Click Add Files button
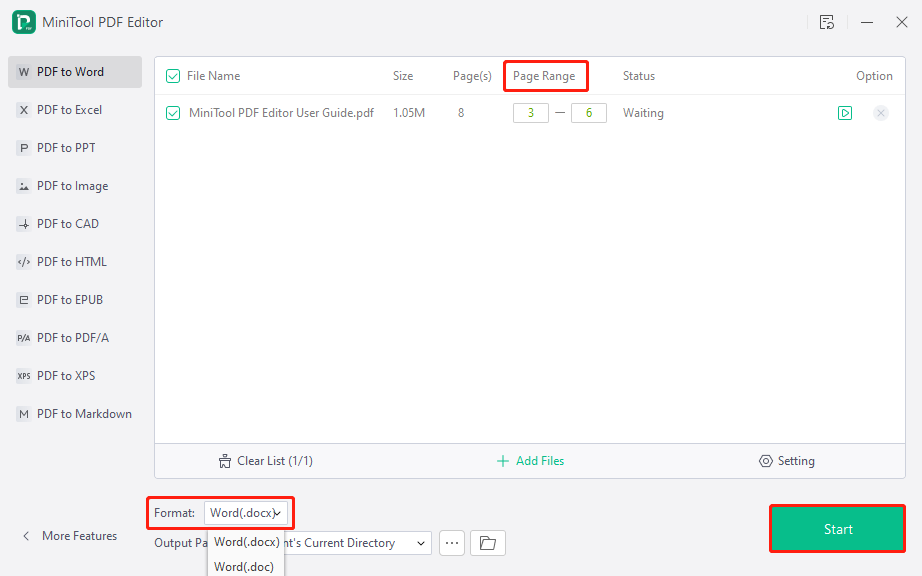Screen dimensions: 922x576 [x=530, y=461]
